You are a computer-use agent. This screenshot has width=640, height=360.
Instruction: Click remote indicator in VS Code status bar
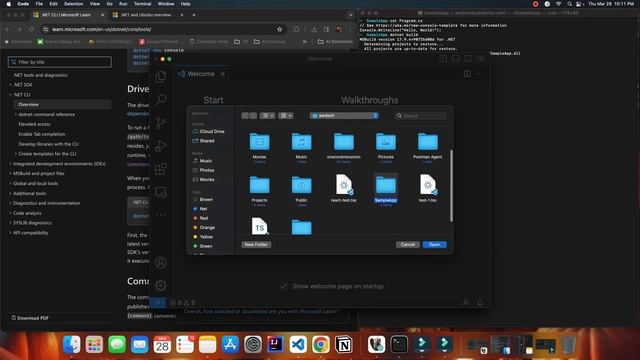tap(157, 303)
